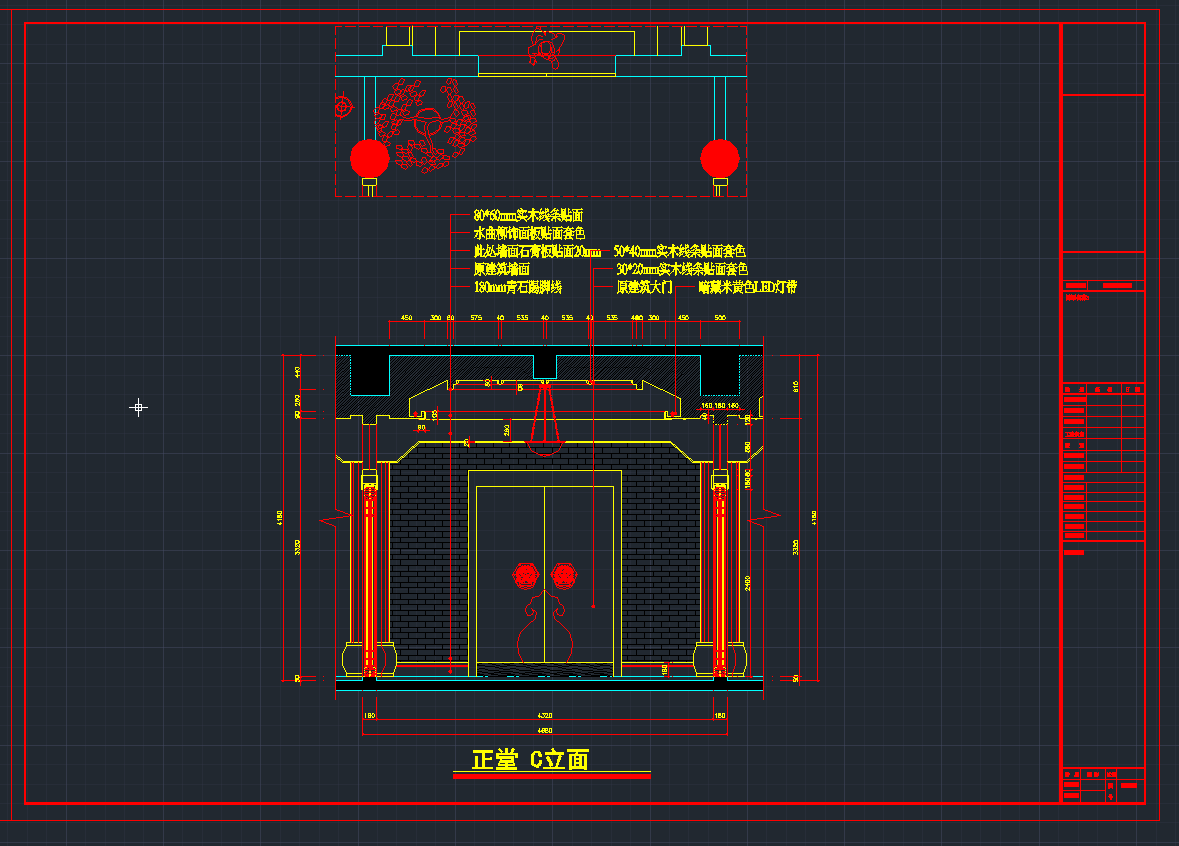The image size is (1179, 846).
Task: Click the 暗藏米黄色LED灯带 annotation
Action: [747, 288]
